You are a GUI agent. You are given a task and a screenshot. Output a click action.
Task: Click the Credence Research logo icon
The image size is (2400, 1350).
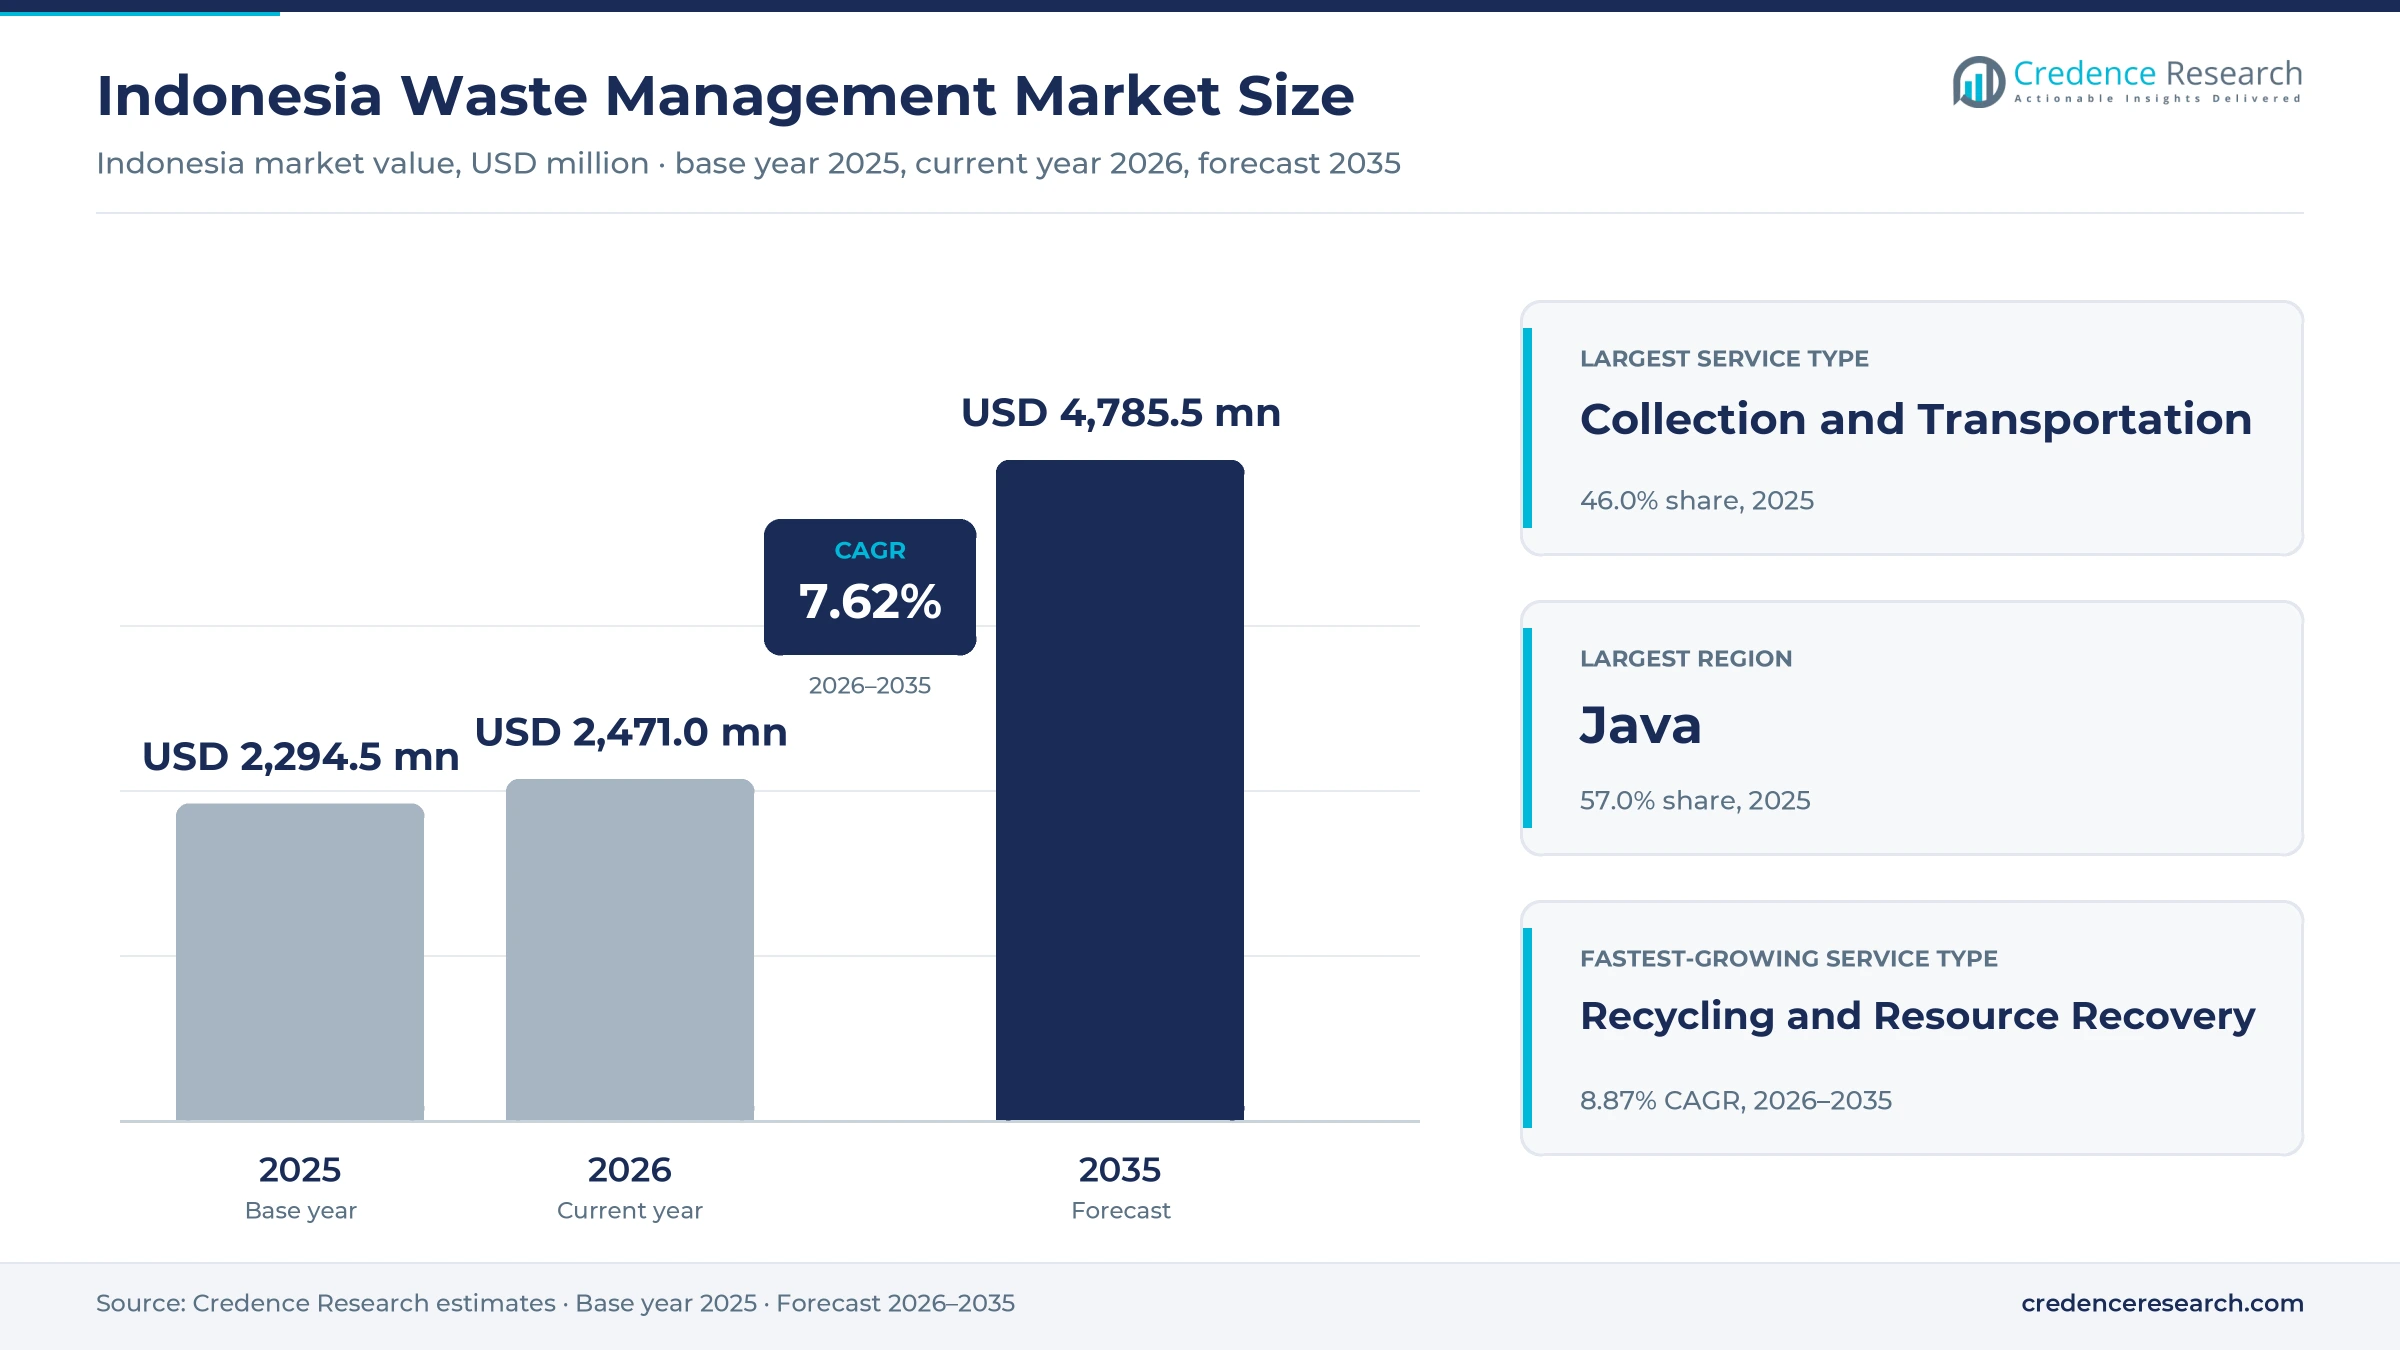click(1978, 82)
